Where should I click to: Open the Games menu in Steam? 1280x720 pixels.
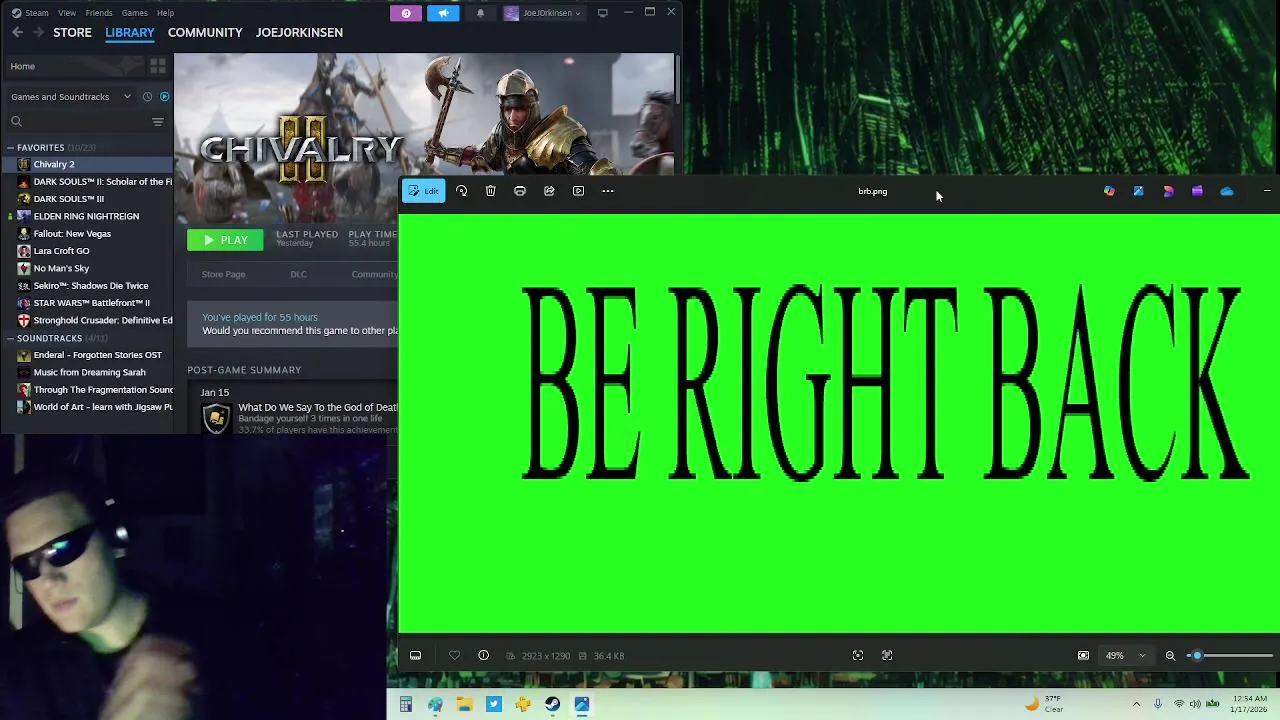coord(134,13)
